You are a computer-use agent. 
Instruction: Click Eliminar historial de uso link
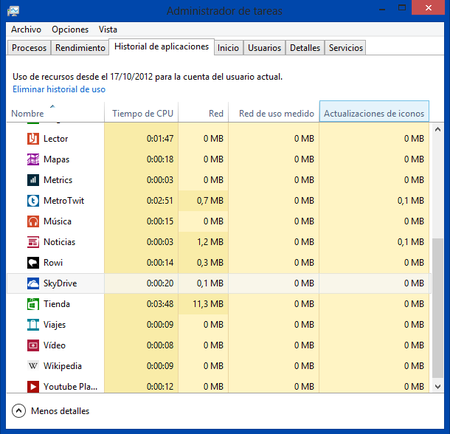point(59,89)
